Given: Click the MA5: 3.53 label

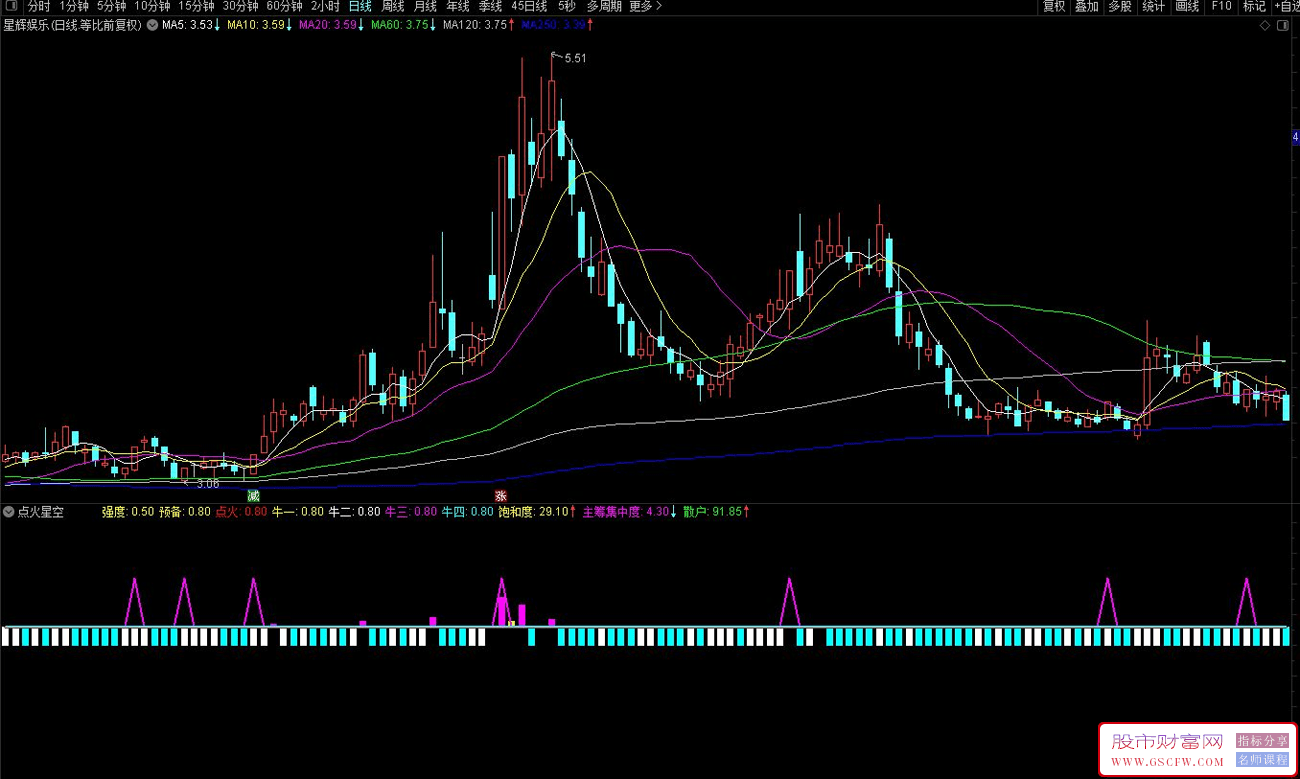Looking at the screenshot, I should pos(187,26).
